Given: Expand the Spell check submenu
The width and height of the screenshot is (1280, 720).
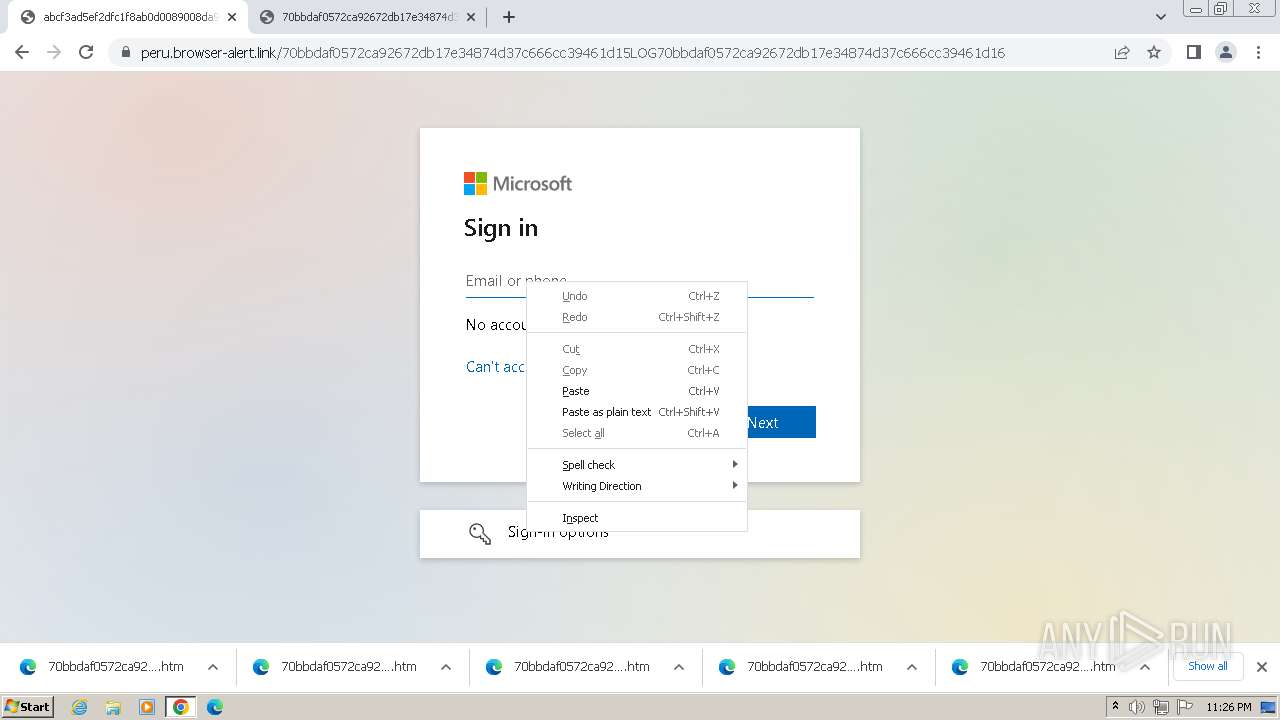Looking at the screenshot, I should (637, 465).
